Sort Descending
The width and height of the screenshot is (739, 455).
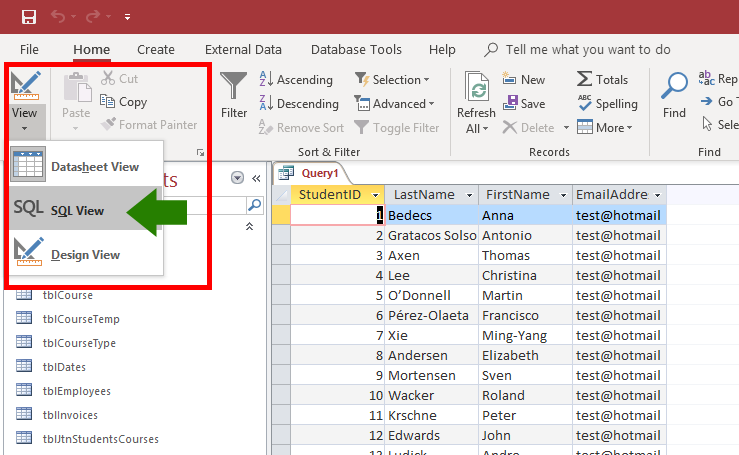(x=299, y=103)
